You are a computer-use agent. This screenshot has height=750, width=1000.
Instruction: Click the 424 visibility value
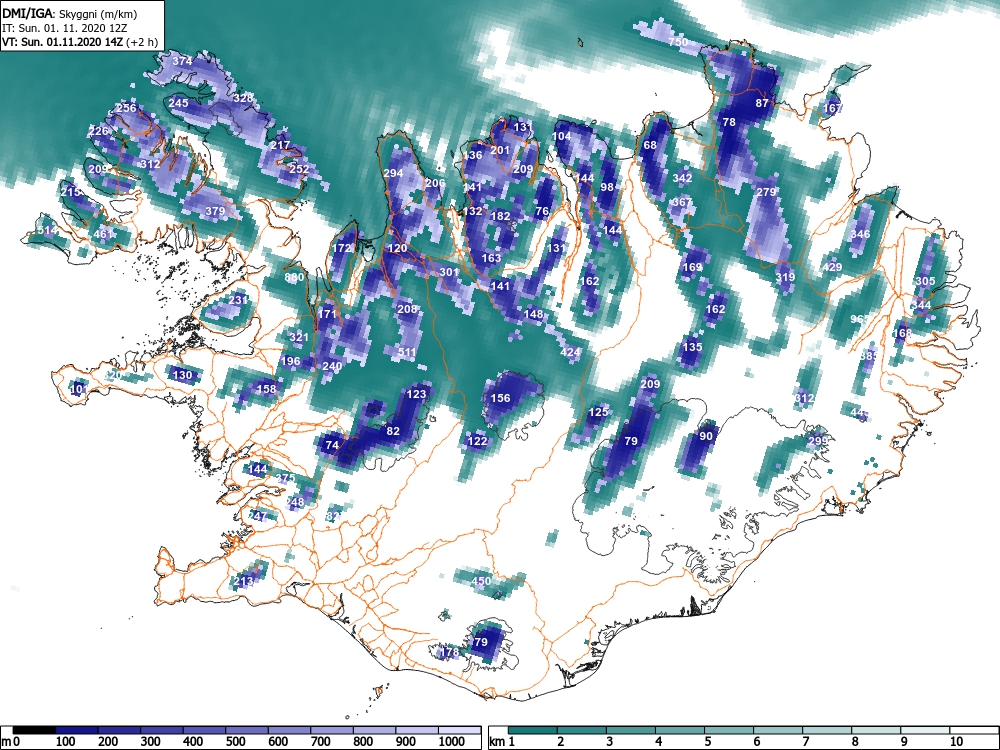click(x=570, y=352)
